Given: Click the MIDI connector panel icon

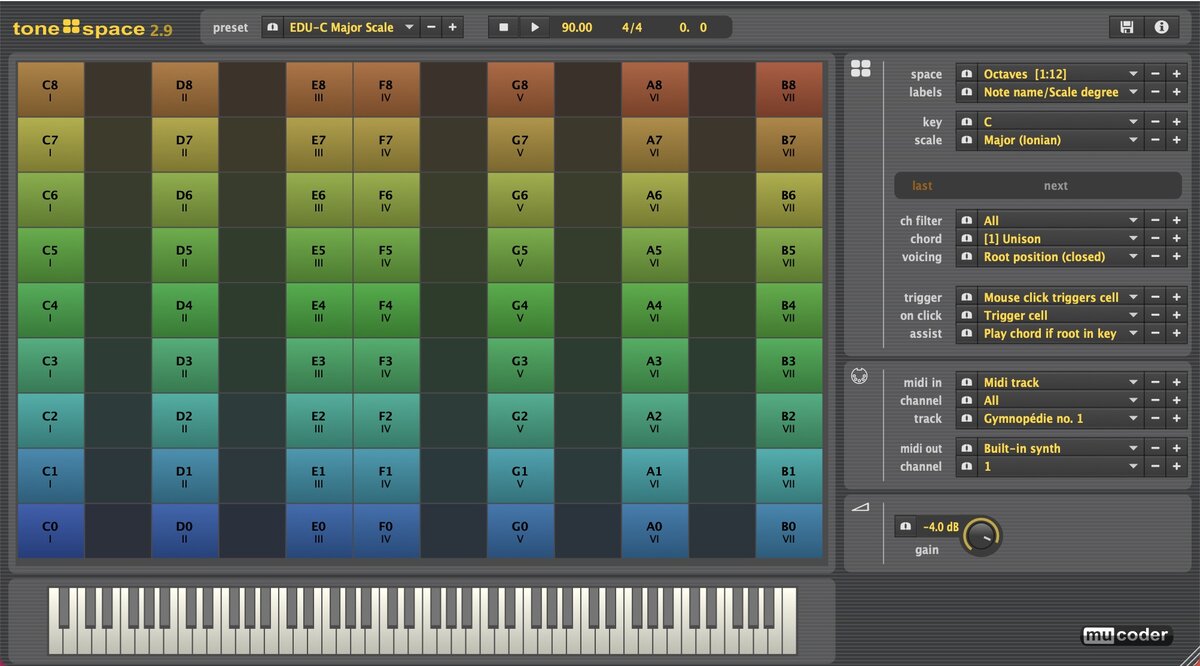Looking at the screenshot, I should [859, 377].
